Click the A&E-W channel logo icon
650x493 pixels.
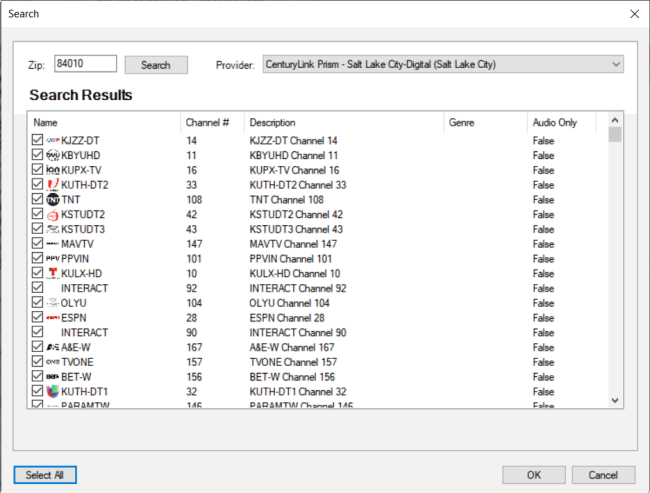pyautogui.click(x=53, y=347)
